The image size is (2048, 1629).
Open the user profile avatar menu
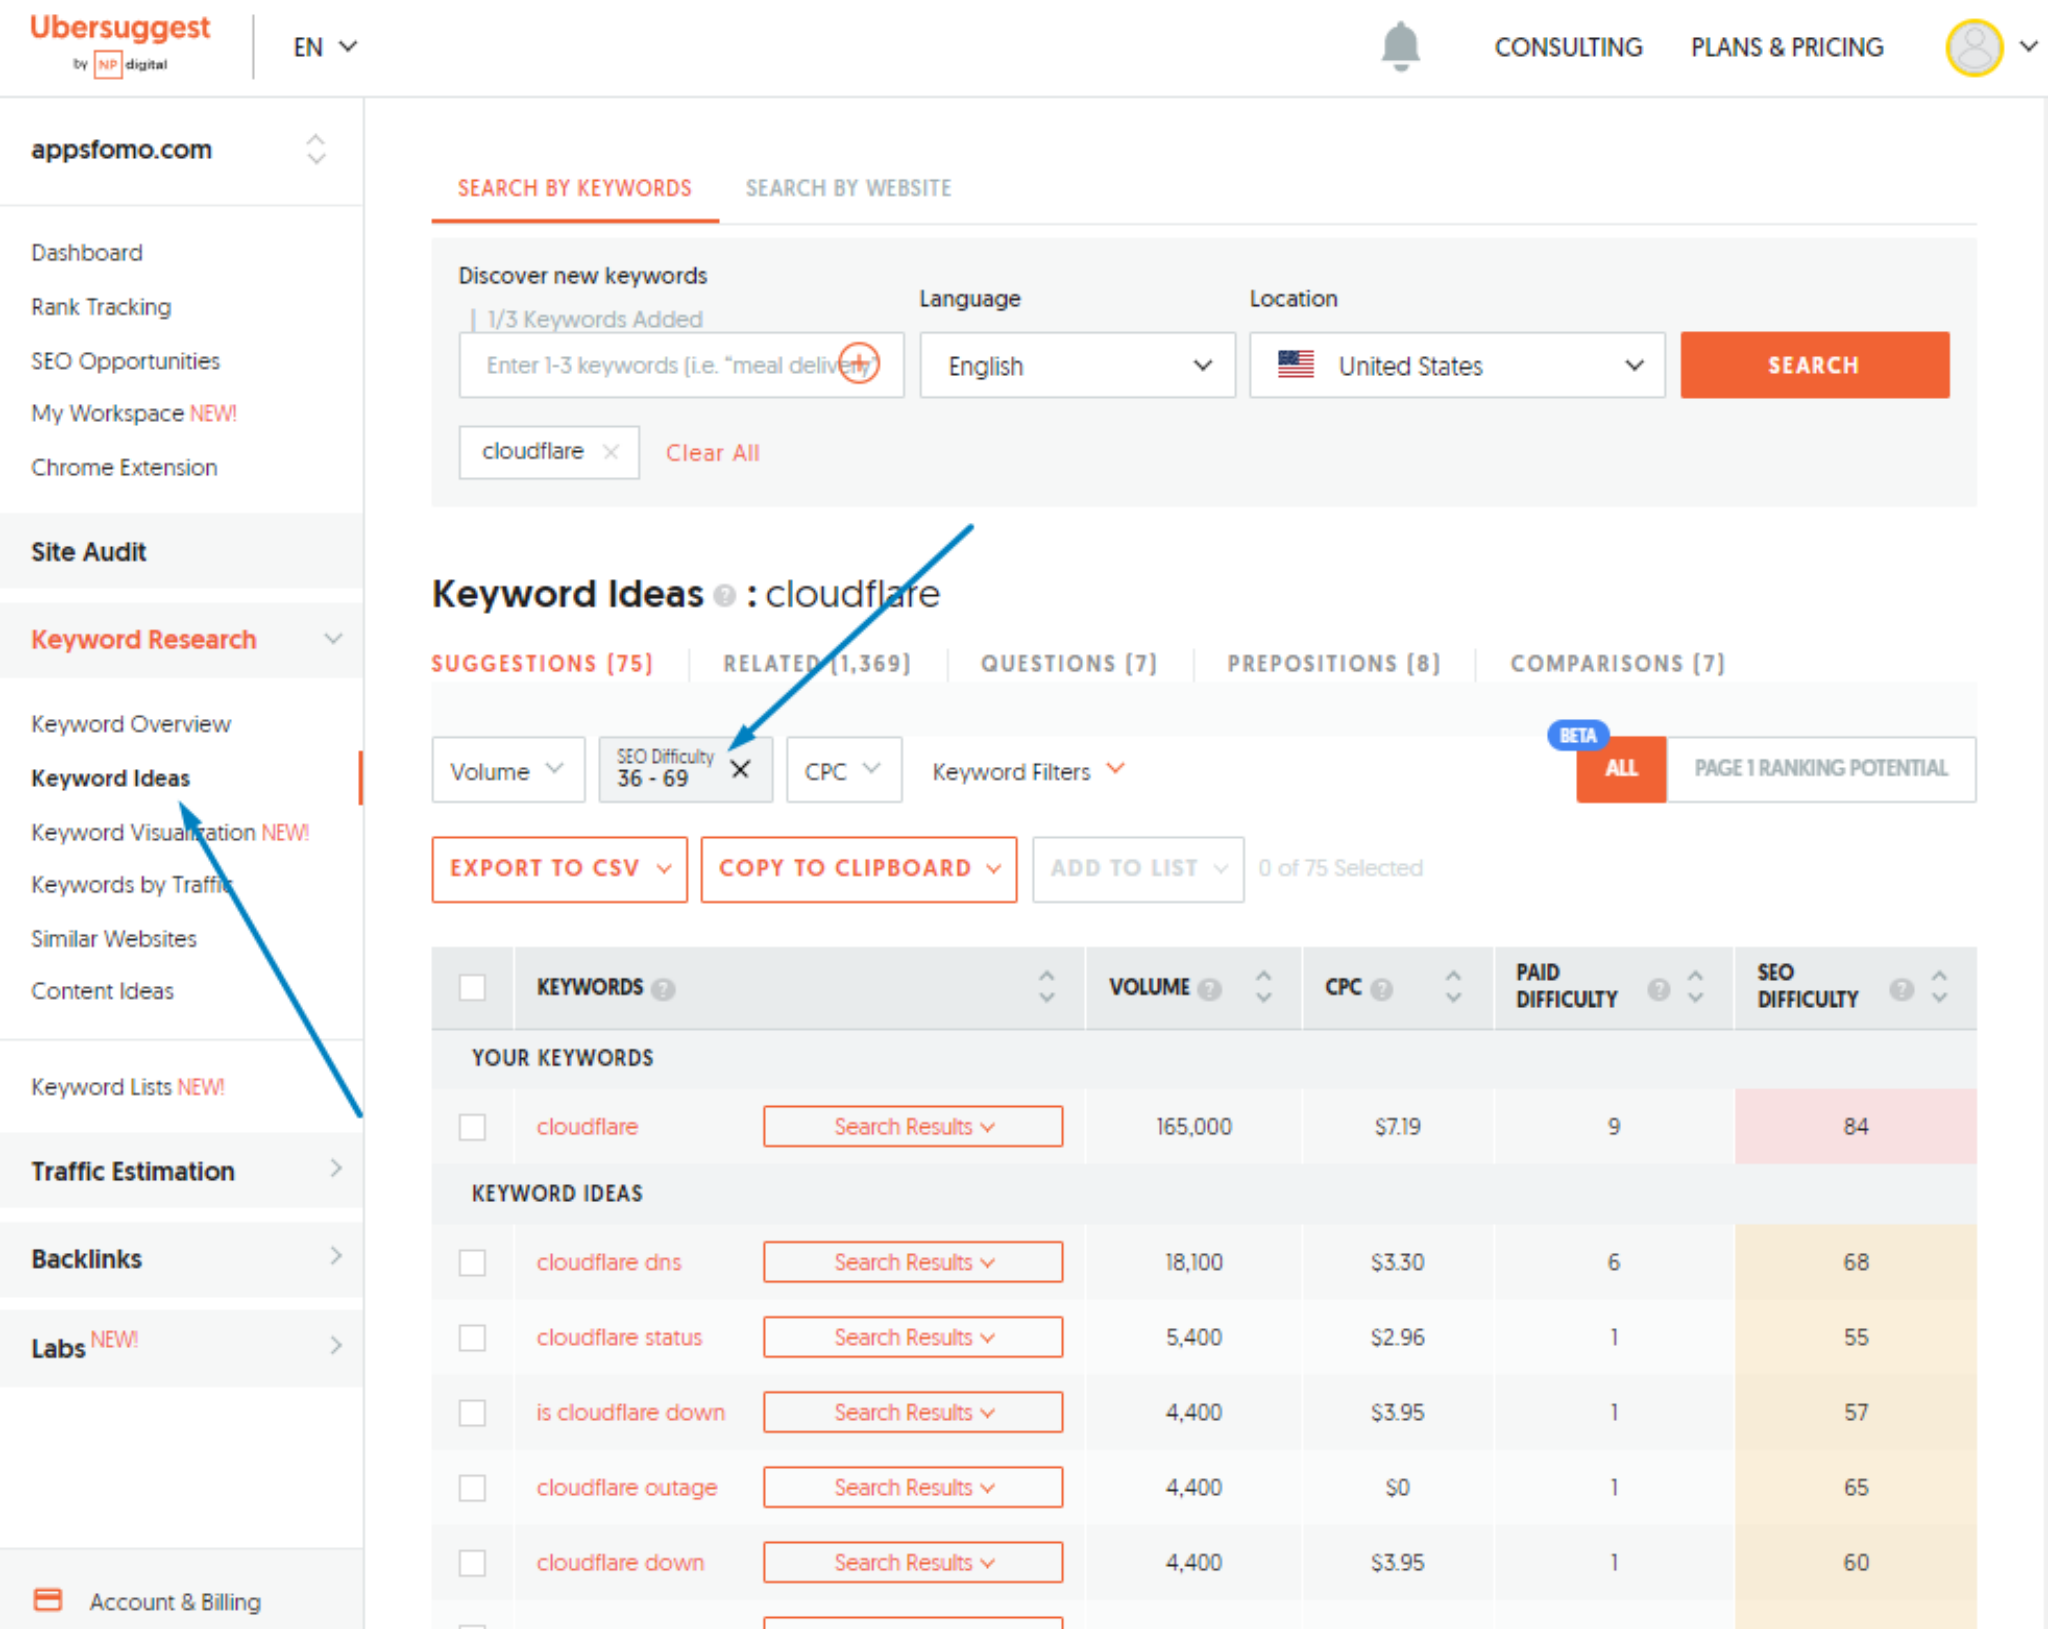pyautogui.click(x=1974, y=47)
